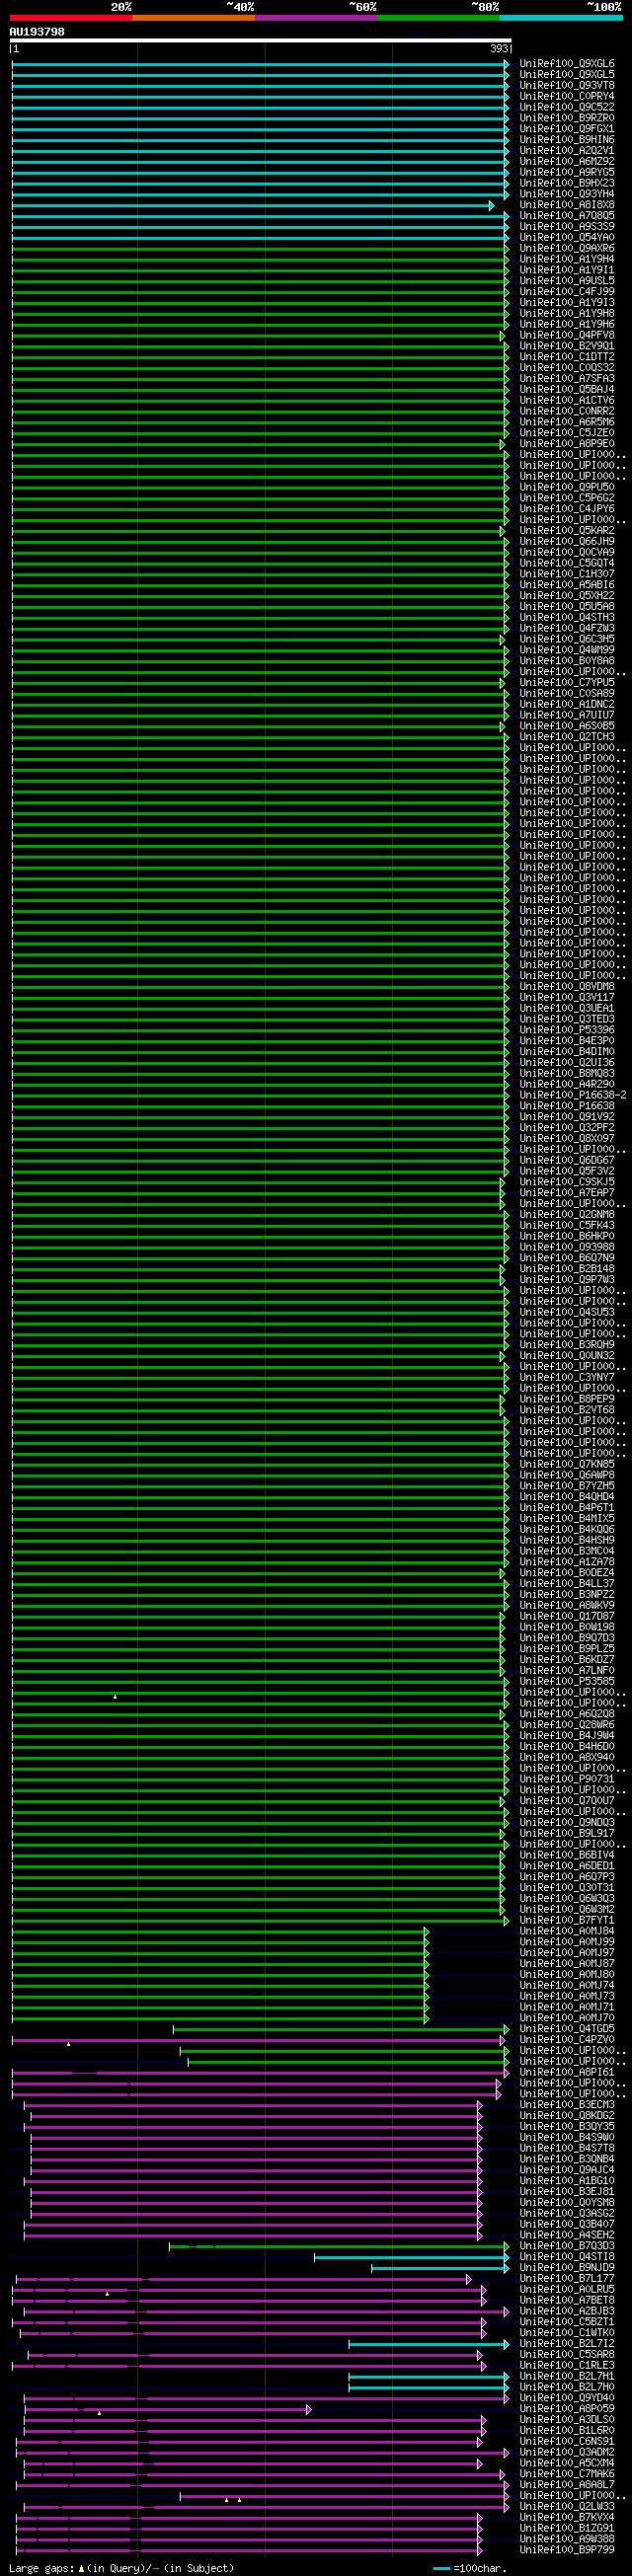632x2576 pixels.
Task: Select the UniRef100_B7FYT1 label
Action: (567, 1921)
